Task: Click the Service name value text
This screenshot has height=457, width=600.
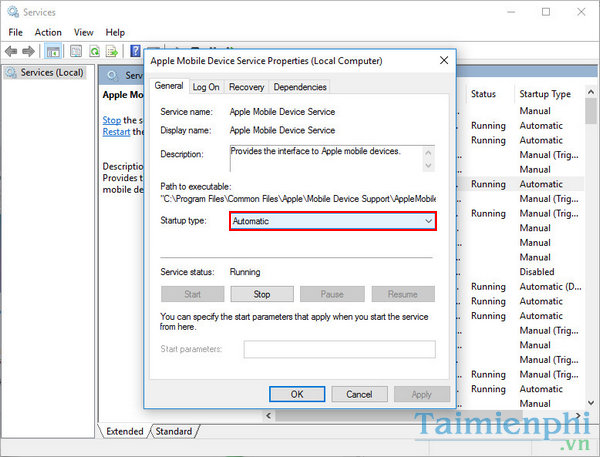Action: [282, 112]
